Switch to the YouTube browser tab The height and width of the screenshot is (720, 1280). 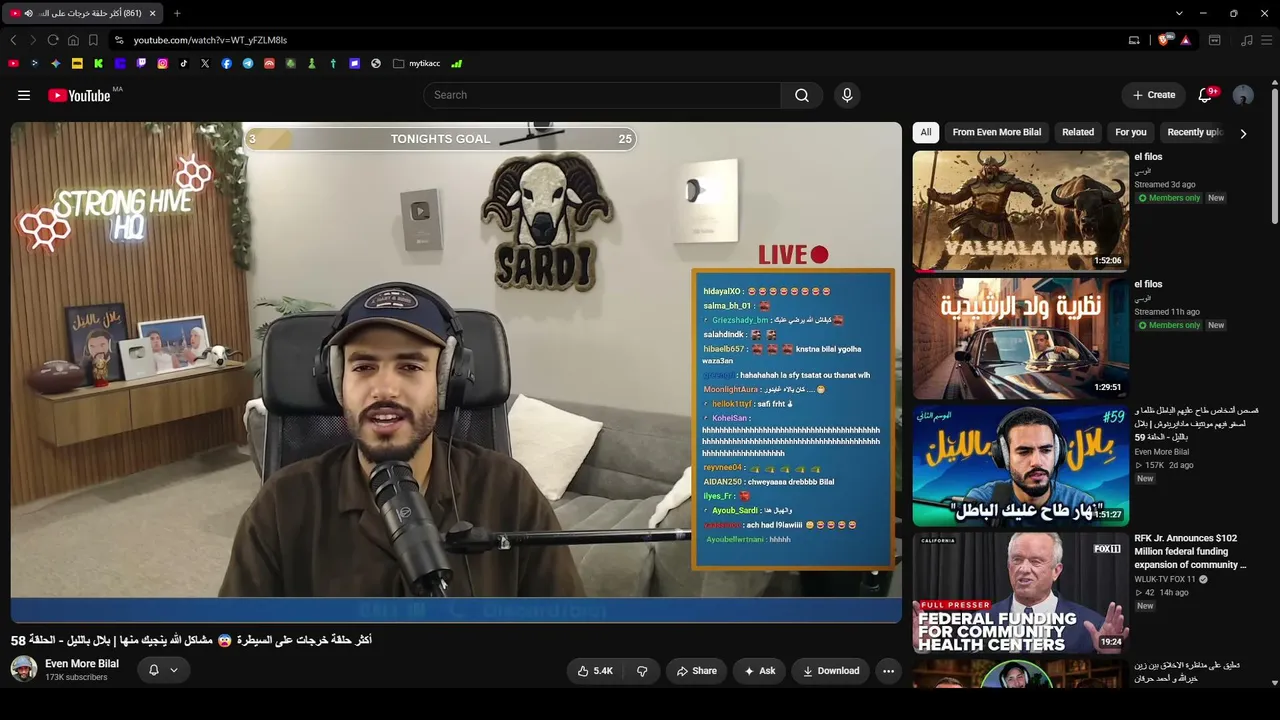(82, 13)
